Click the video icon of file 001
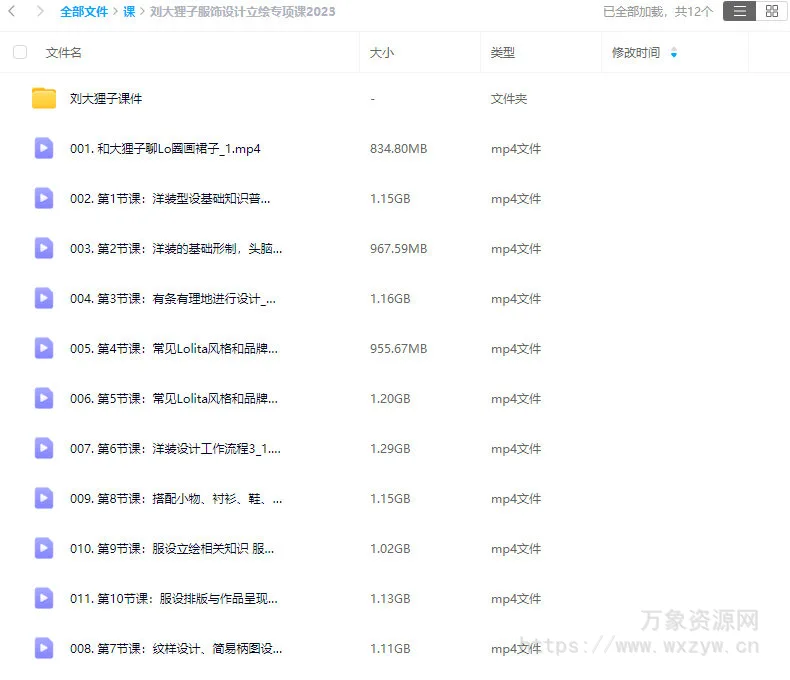Image resolution: width=790 pixels, height=680 pixels. 44,148
